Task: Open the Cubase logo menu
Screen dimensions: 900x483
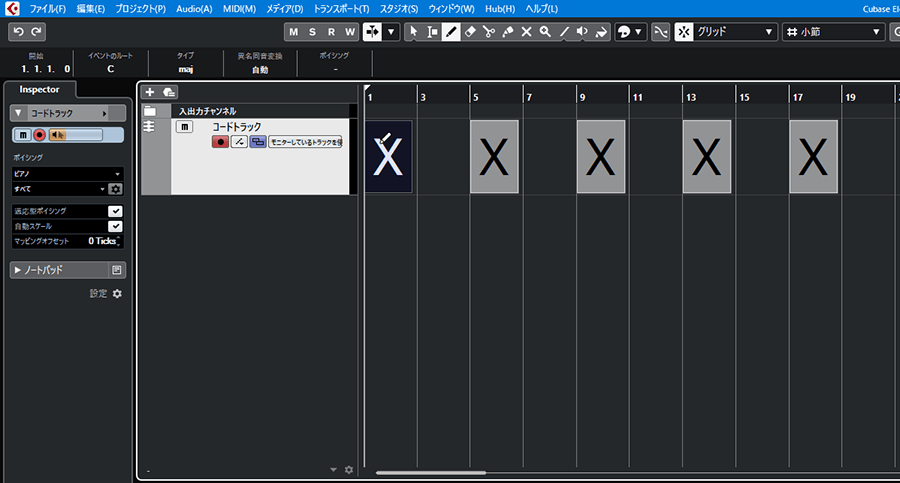Action: tap(11, 8)
